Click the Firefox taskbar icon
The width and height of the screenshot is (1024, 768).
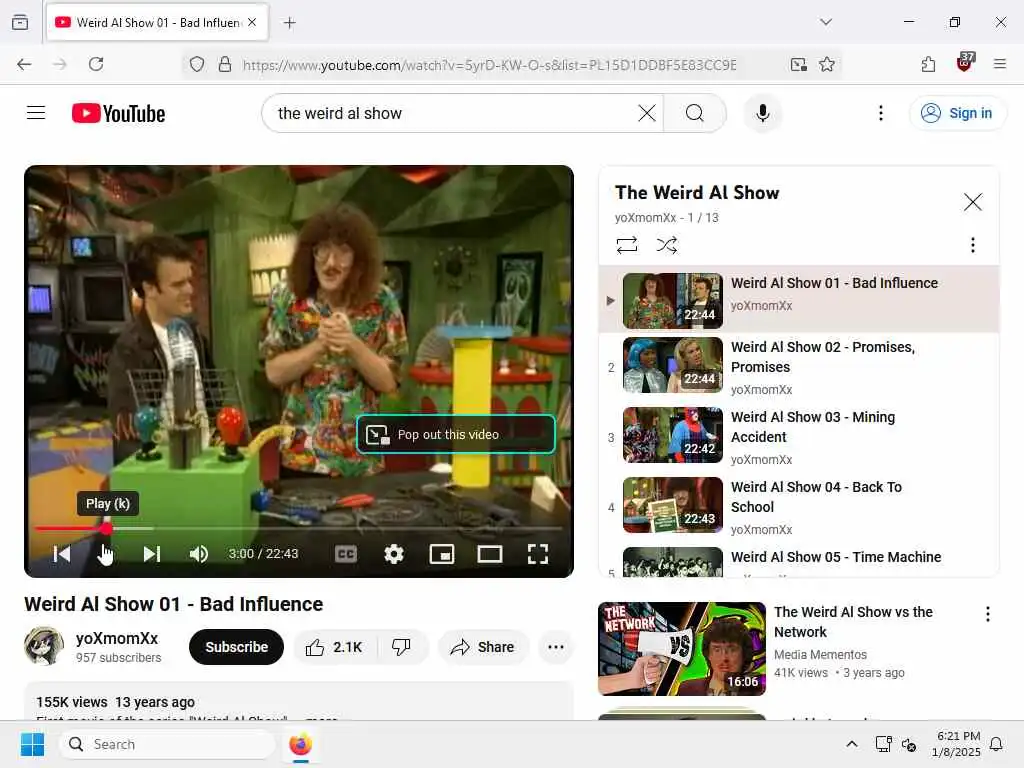coord(300,744)
